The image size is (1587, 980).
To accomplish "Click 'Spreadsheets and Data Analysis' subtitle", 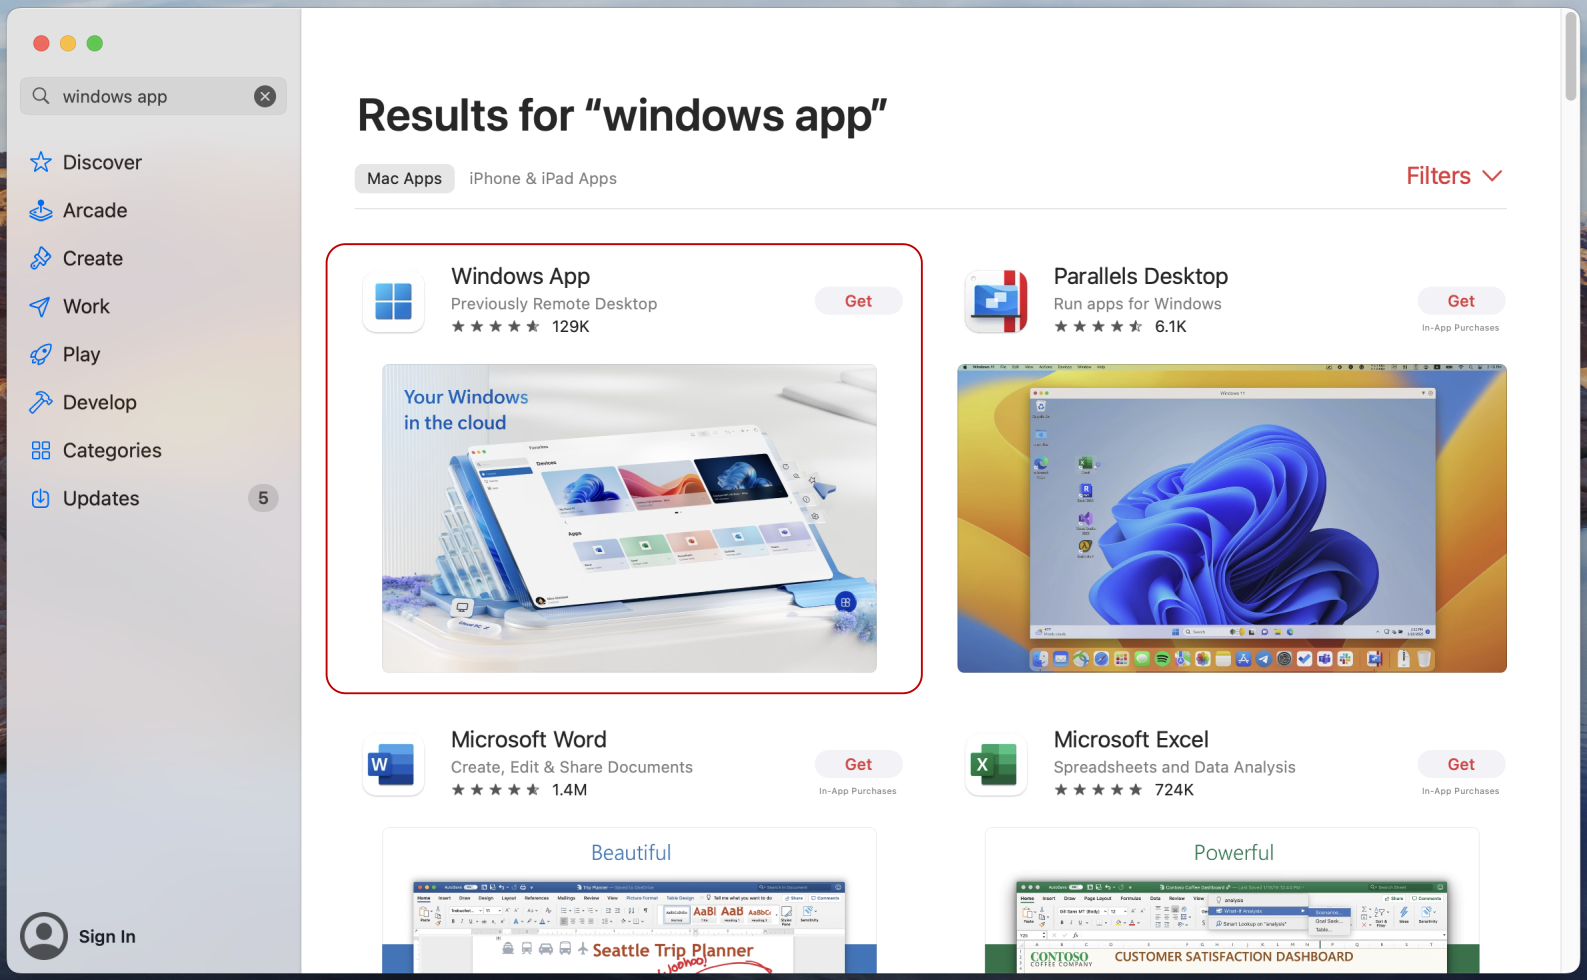I will [x=1174, y=767].
